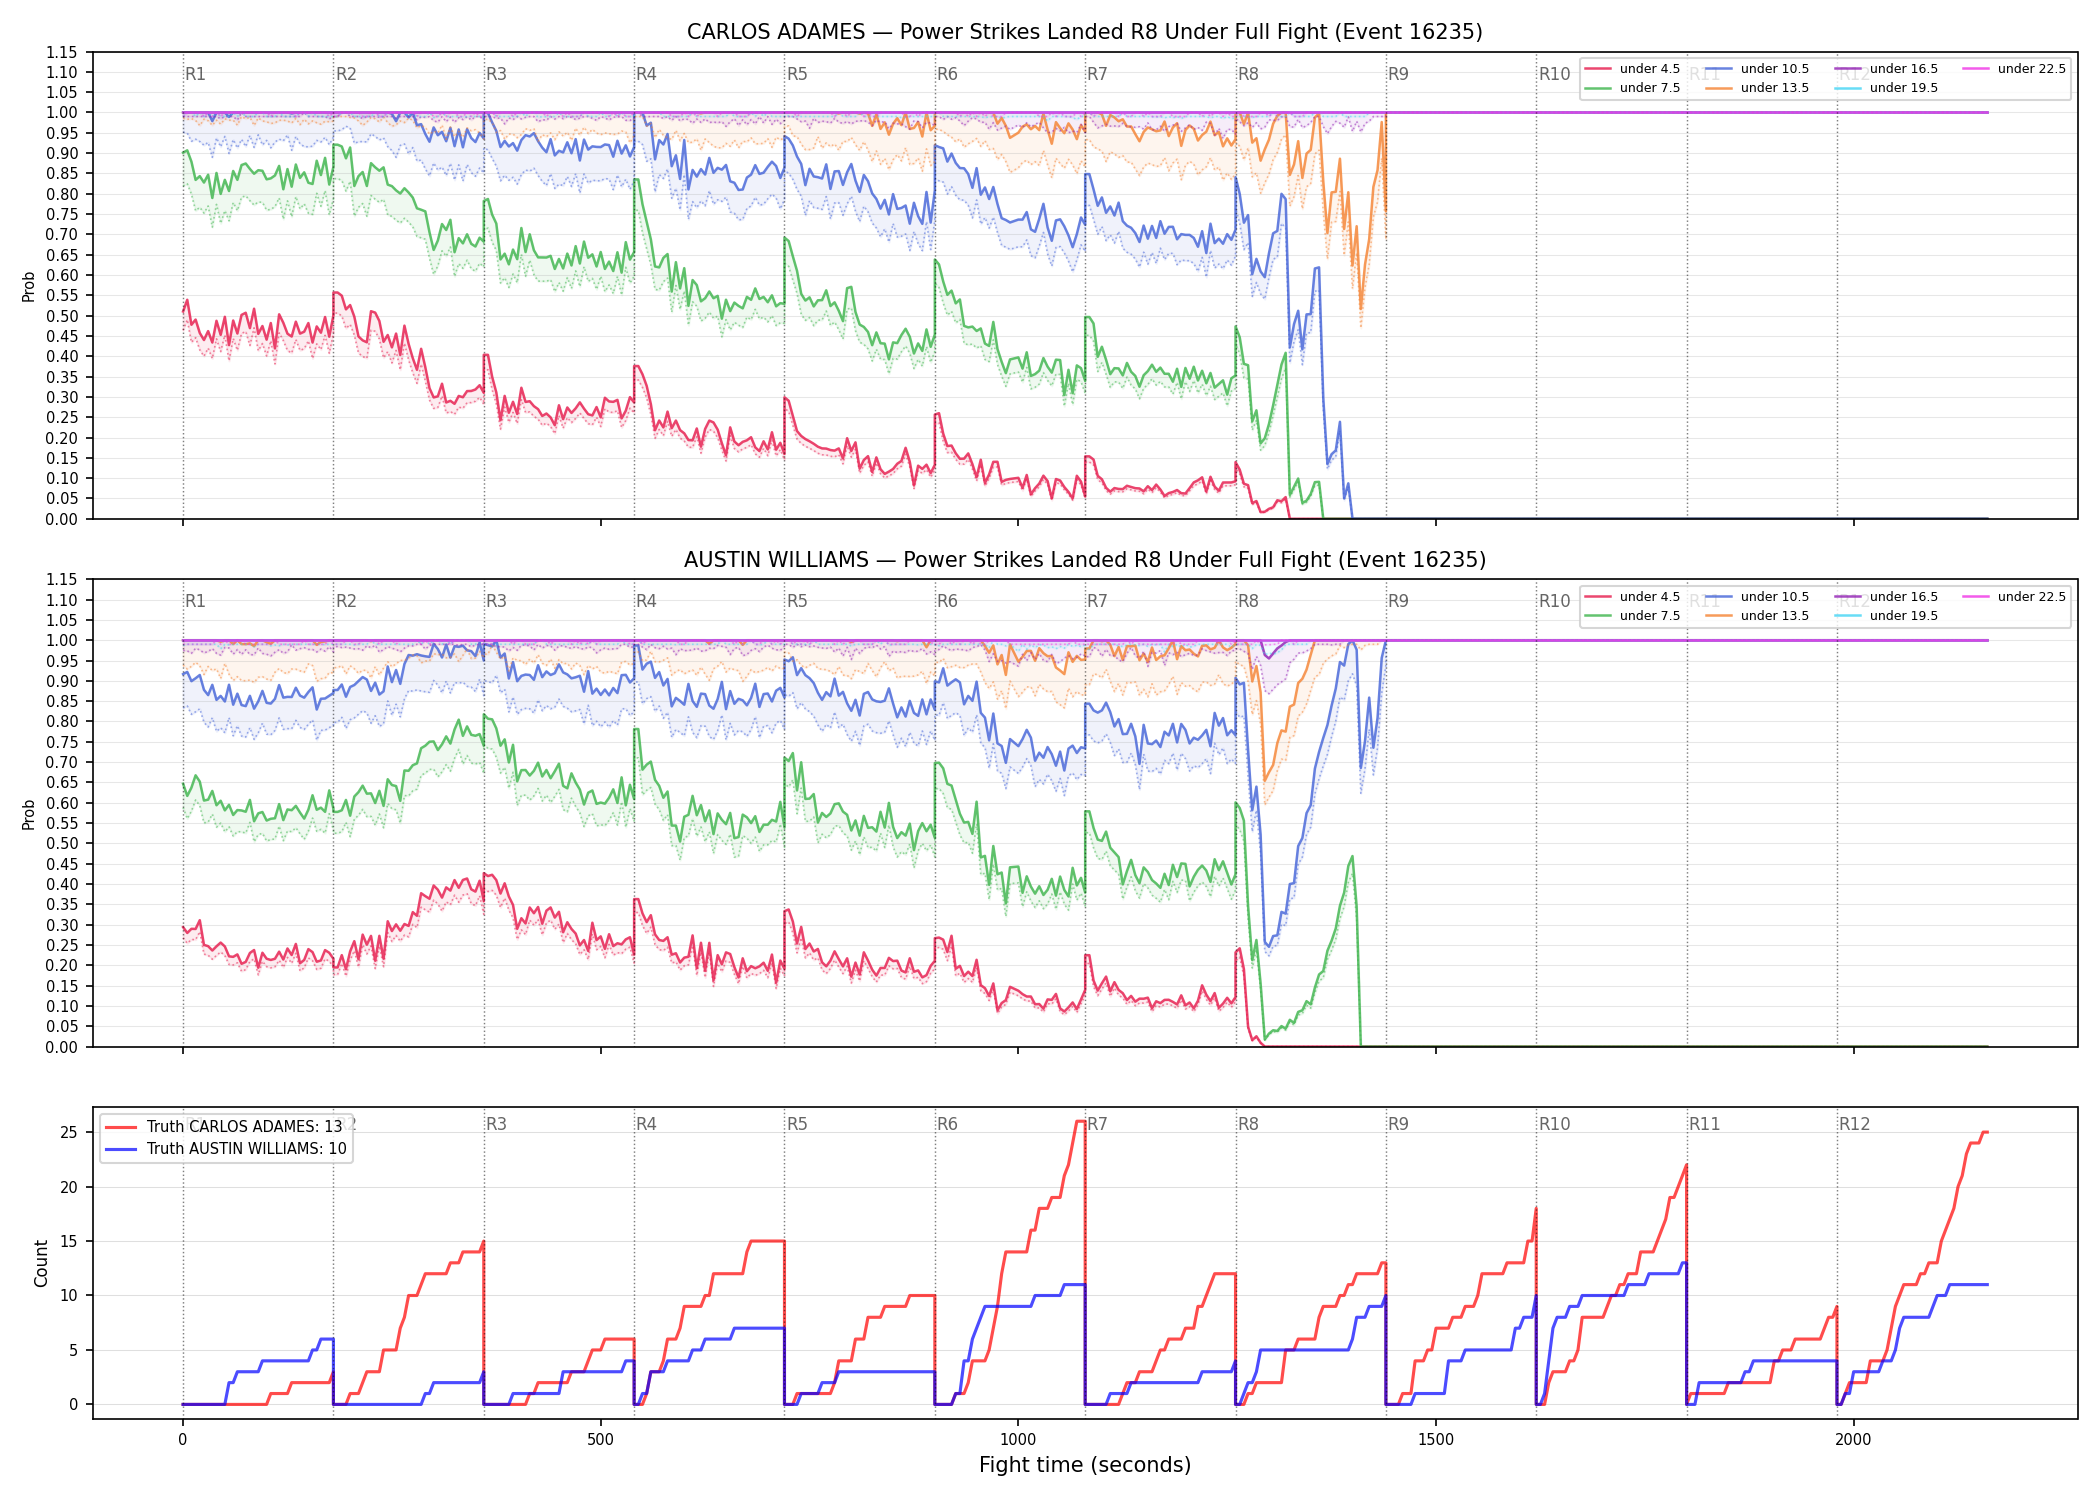Select 'under 10.5' in Carlos Adames legend

1774,69
